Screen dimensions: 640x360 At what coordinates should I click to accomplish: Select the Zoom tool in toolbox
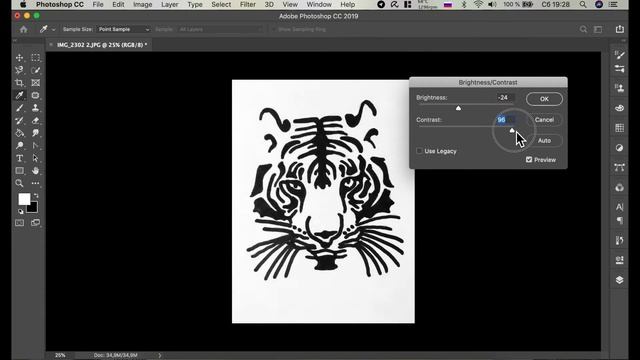tap(19, 183)
